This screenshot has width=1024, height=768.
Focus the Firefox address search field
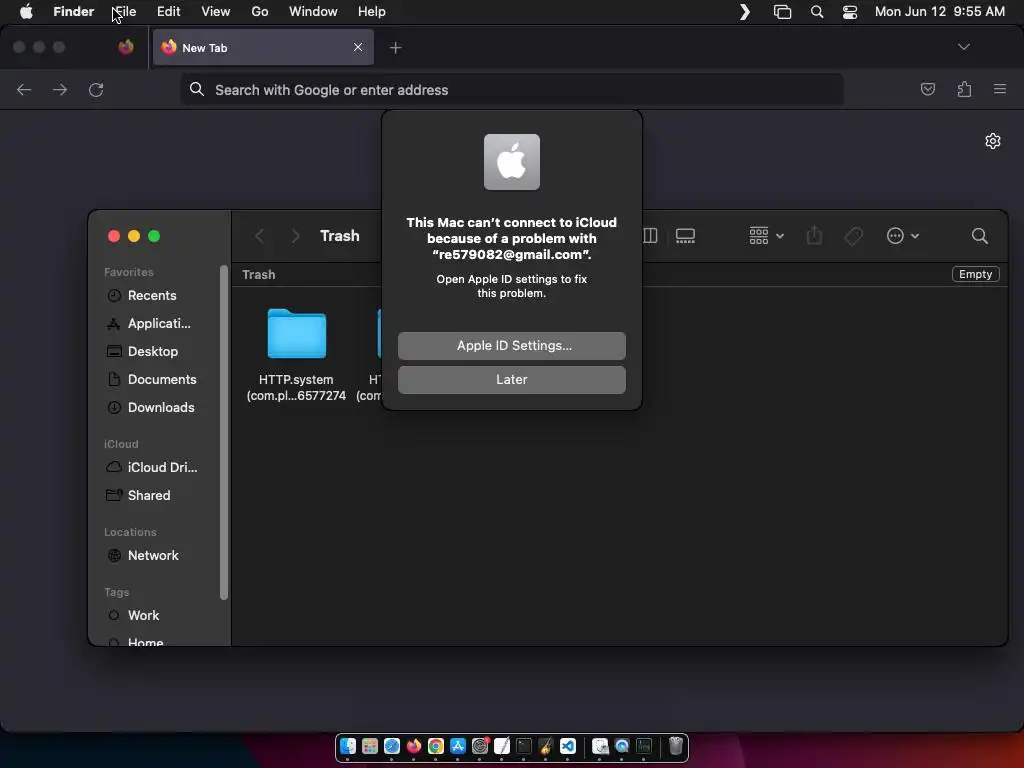(x=512, y=89)
